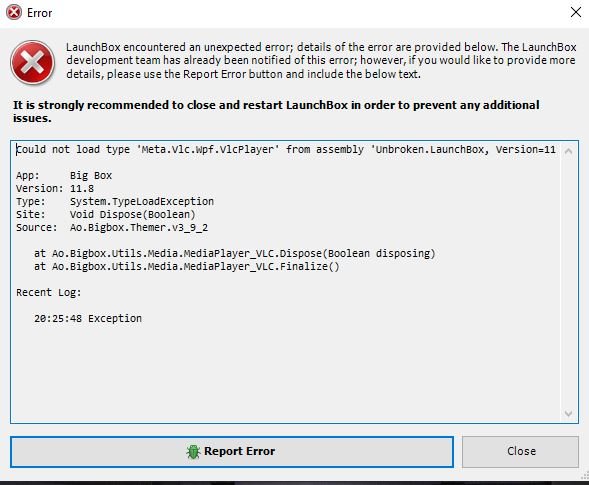Click the 'System.TypeLoadException' type line
The width and height of the screenshot is (589, 485).
[115, 201]
